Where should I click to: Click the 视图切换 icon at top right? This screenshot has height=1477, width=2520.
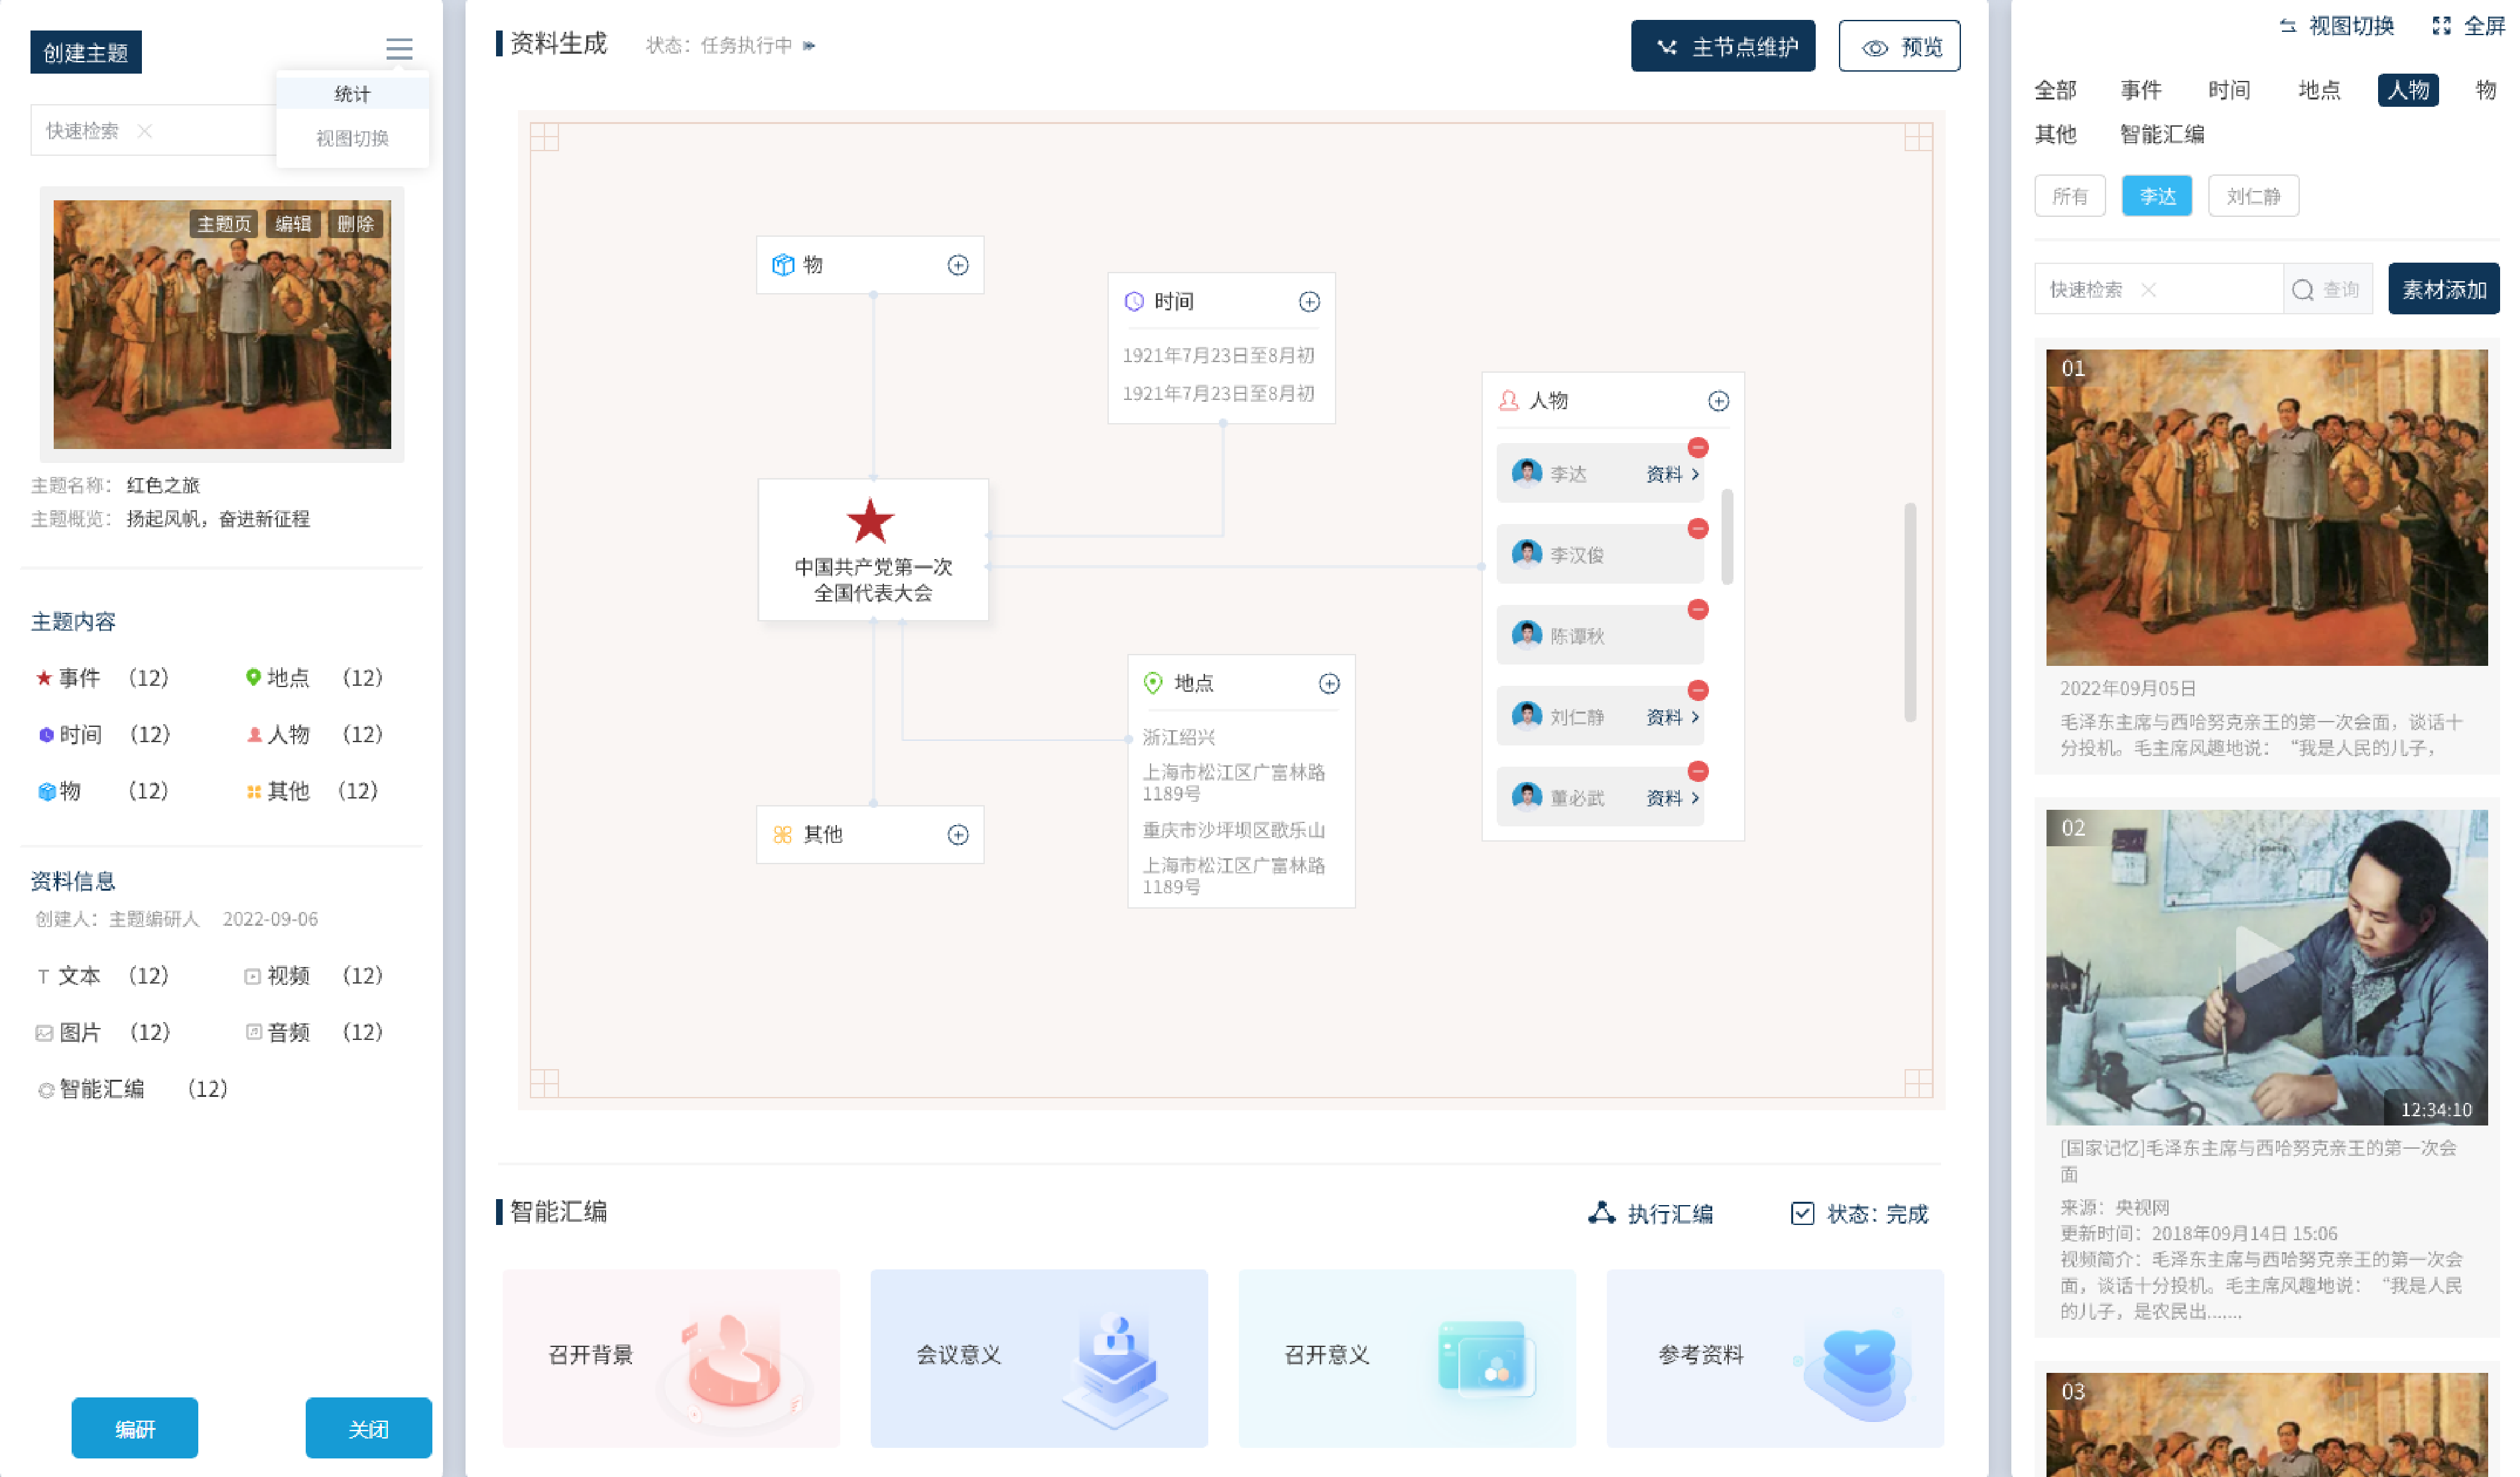pos(2288,26)
